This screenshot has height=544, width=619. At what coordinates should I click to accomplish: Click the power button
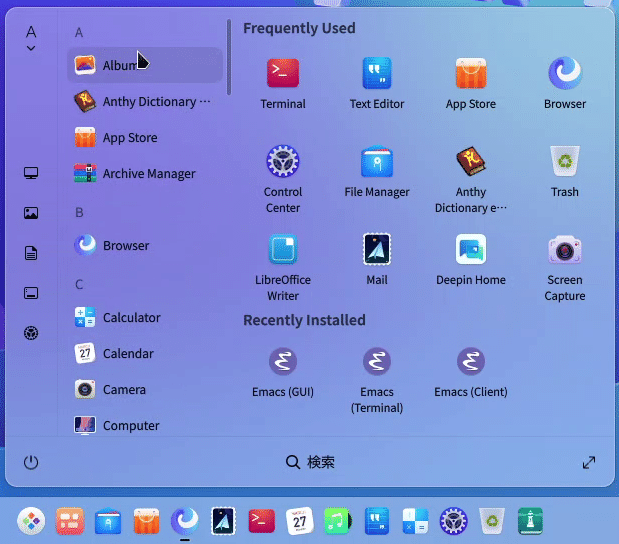point(31,462)
